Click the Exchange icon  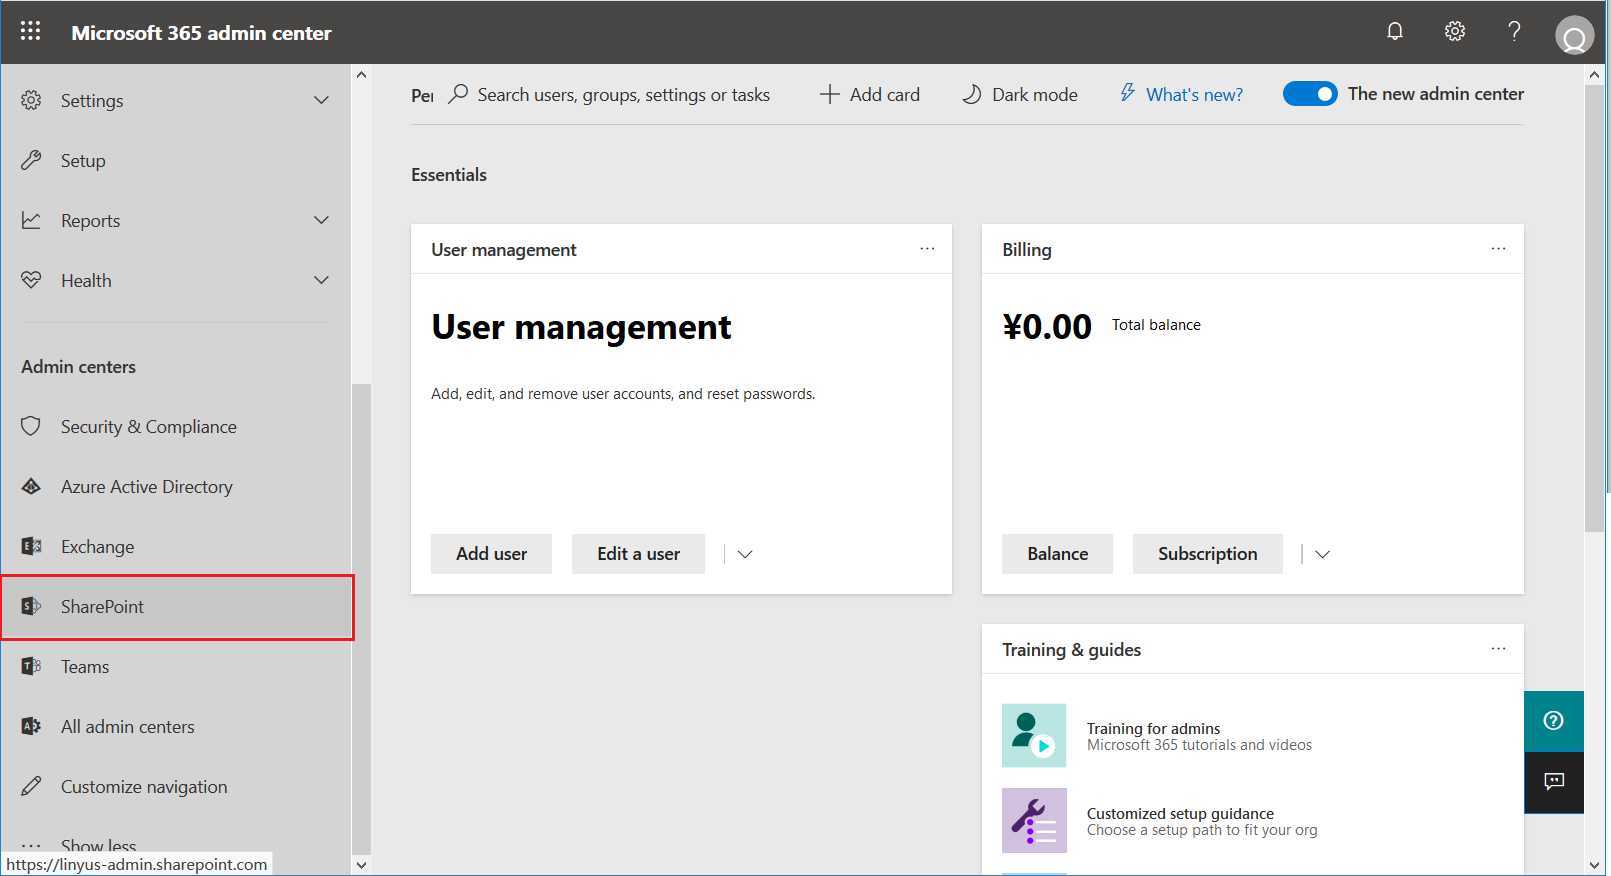pyautogui.click(x=31, y=546)
